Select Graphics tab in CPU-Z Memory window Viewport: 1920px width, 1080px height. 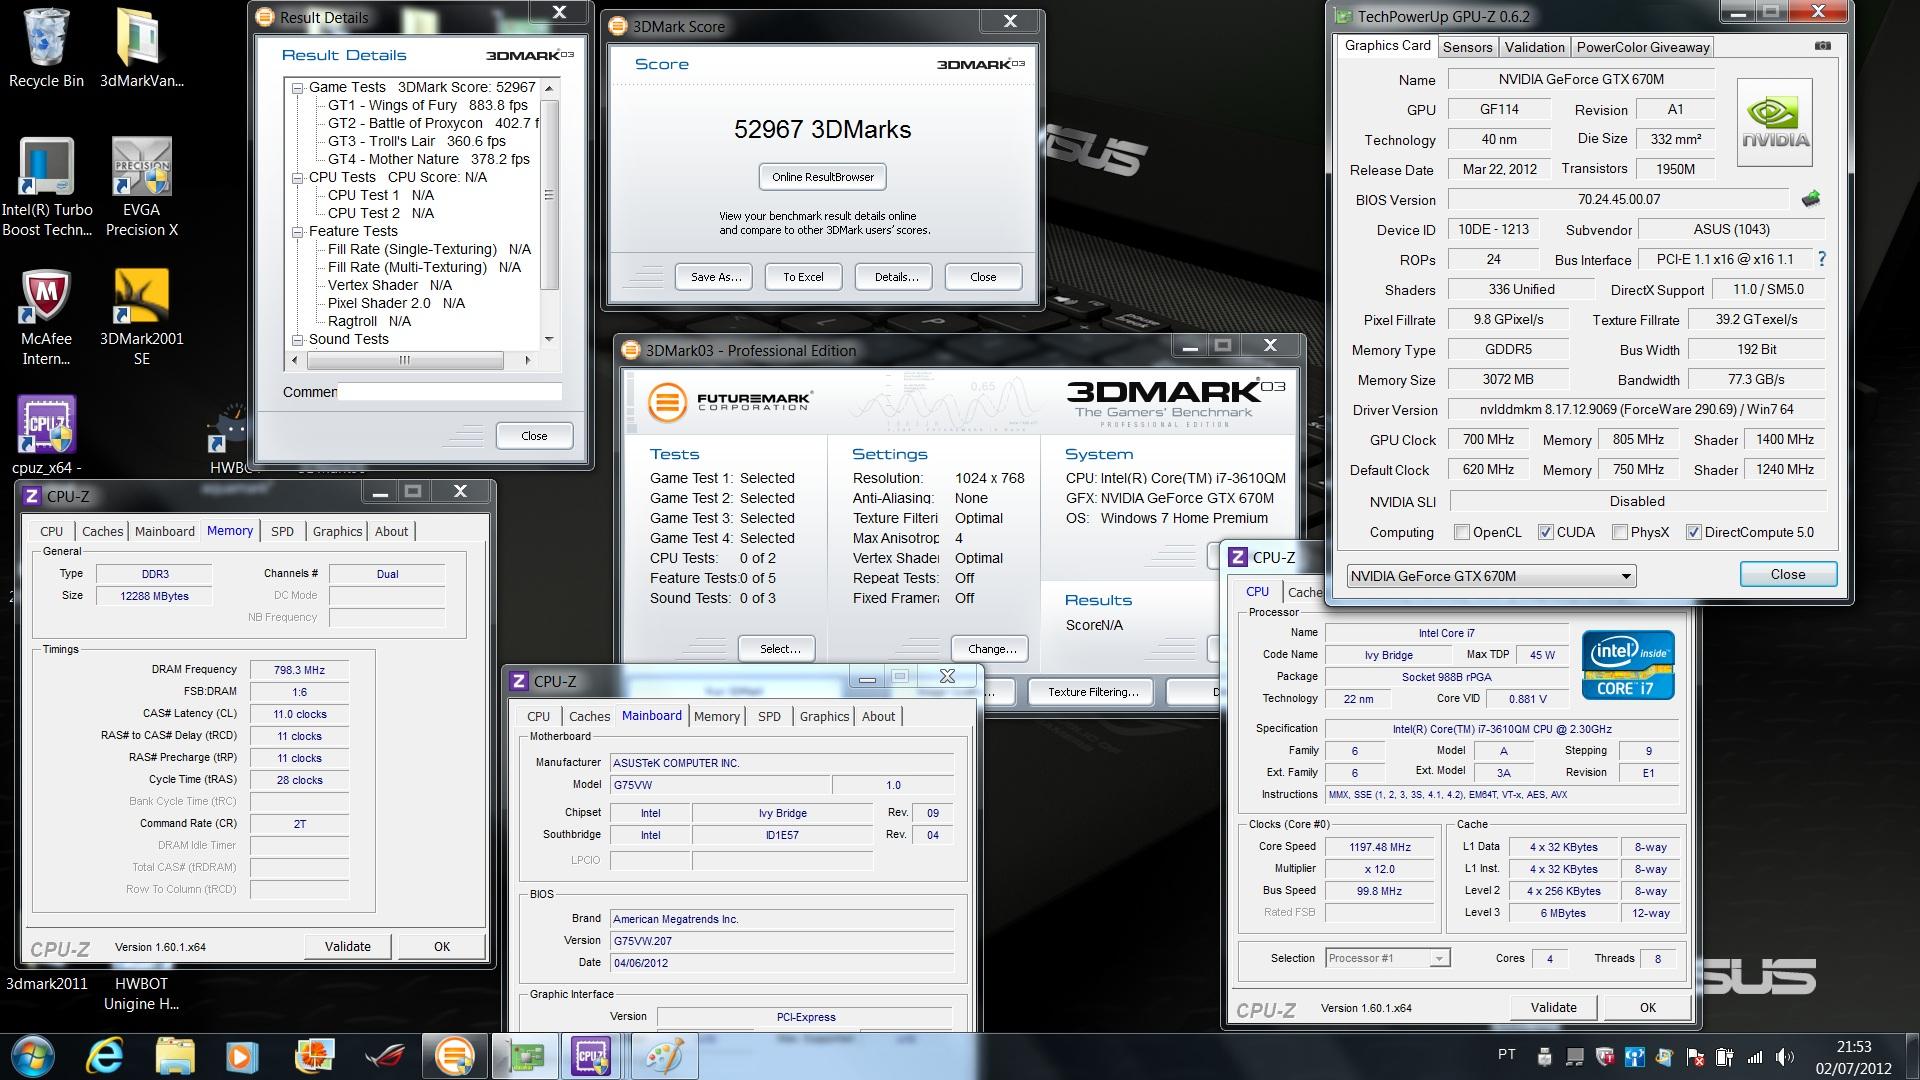337,532
